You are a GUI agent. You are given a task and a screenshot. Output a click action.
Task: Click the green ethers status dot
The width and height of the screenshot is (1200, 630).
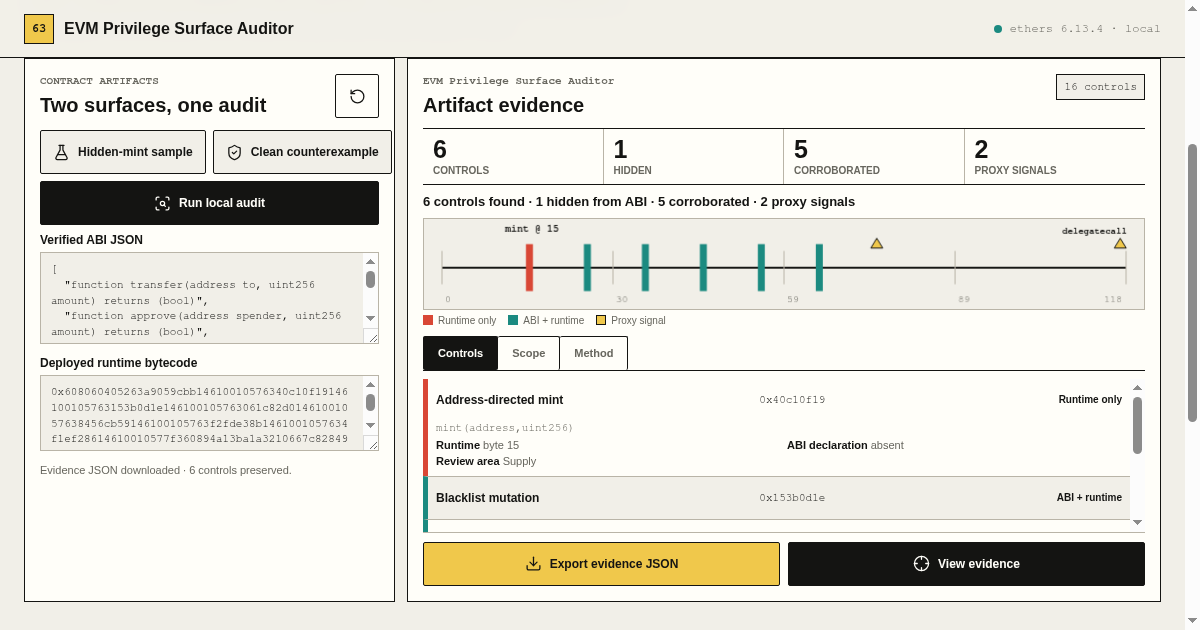coord(998,29)
